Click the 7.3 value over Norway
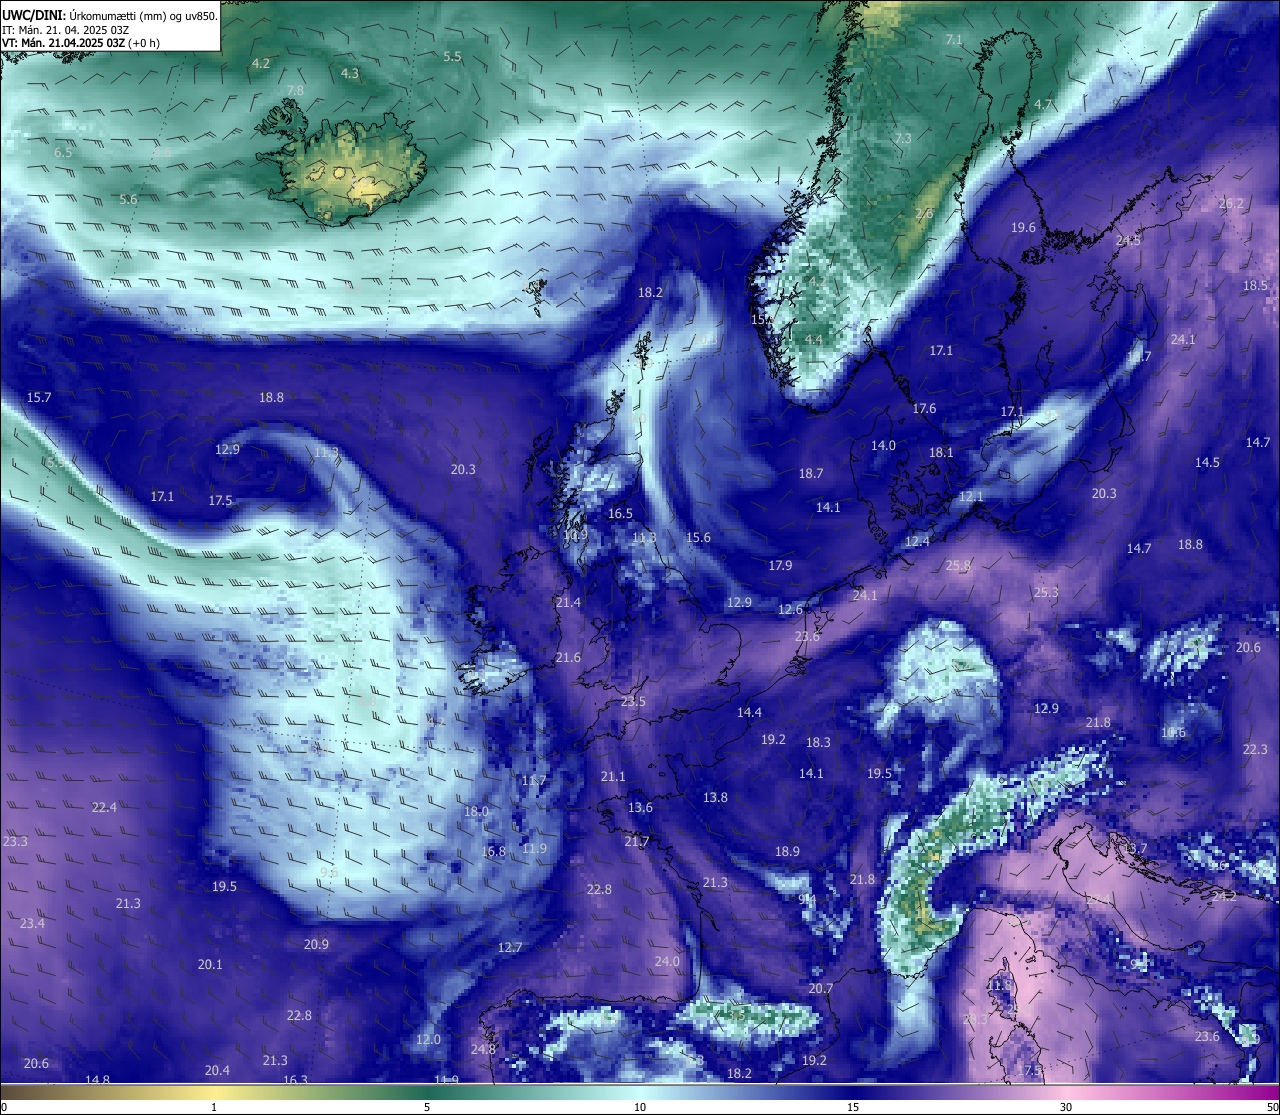1280x1115 pixels. [x=903, y=138]
